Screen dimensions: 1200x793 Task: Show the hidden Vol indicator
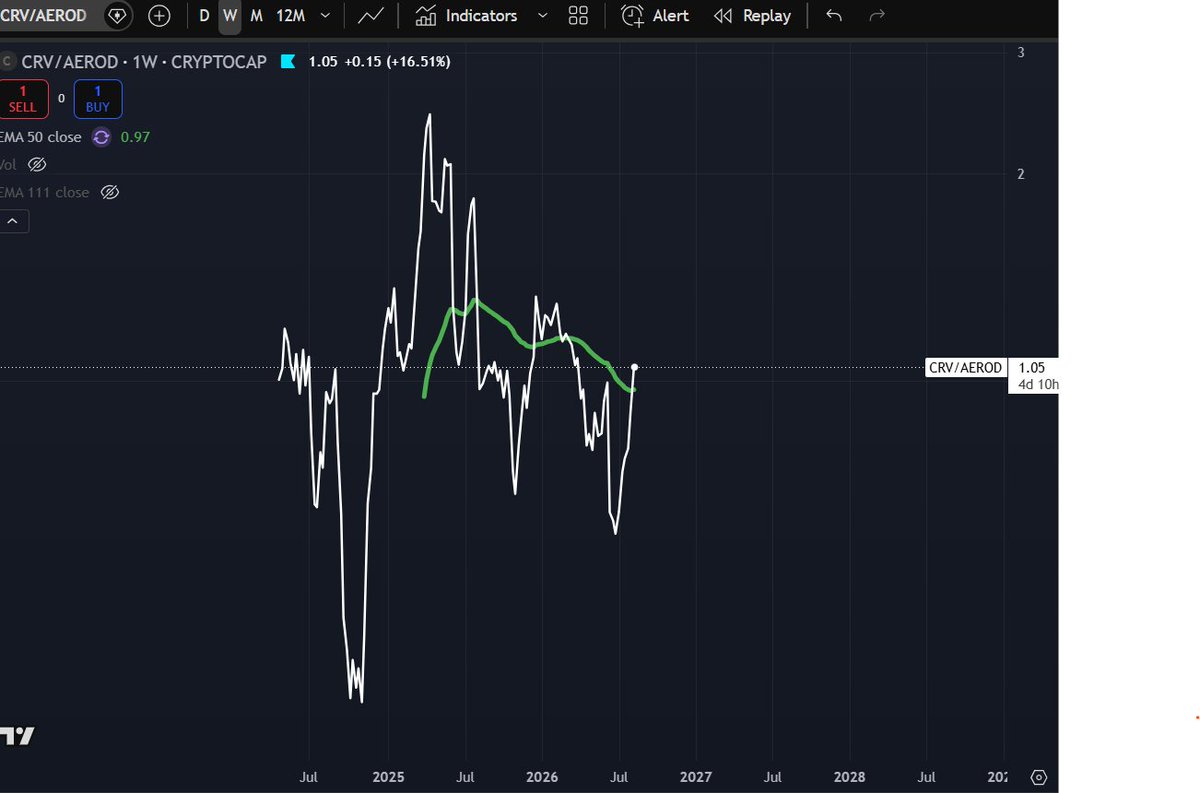(37, 164)
